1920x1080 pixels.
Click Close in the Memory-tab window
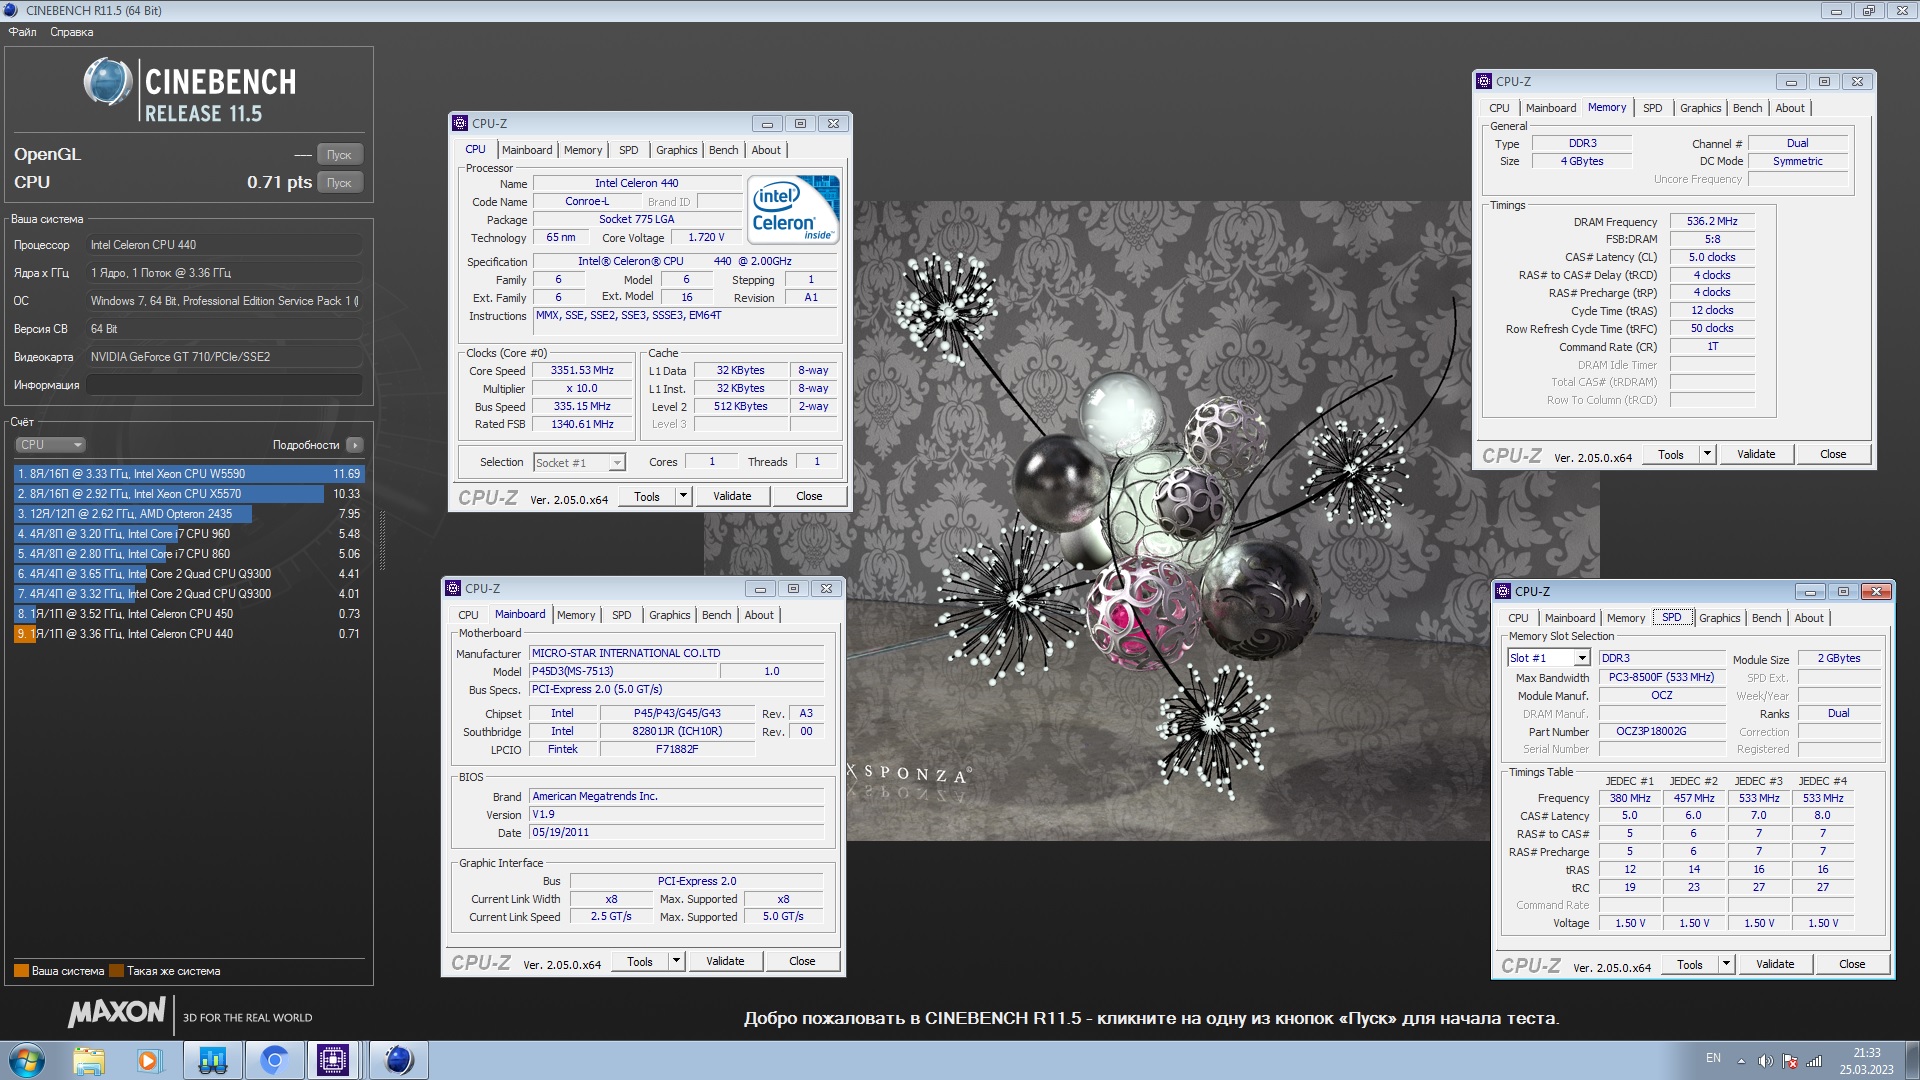[1833, 454]
